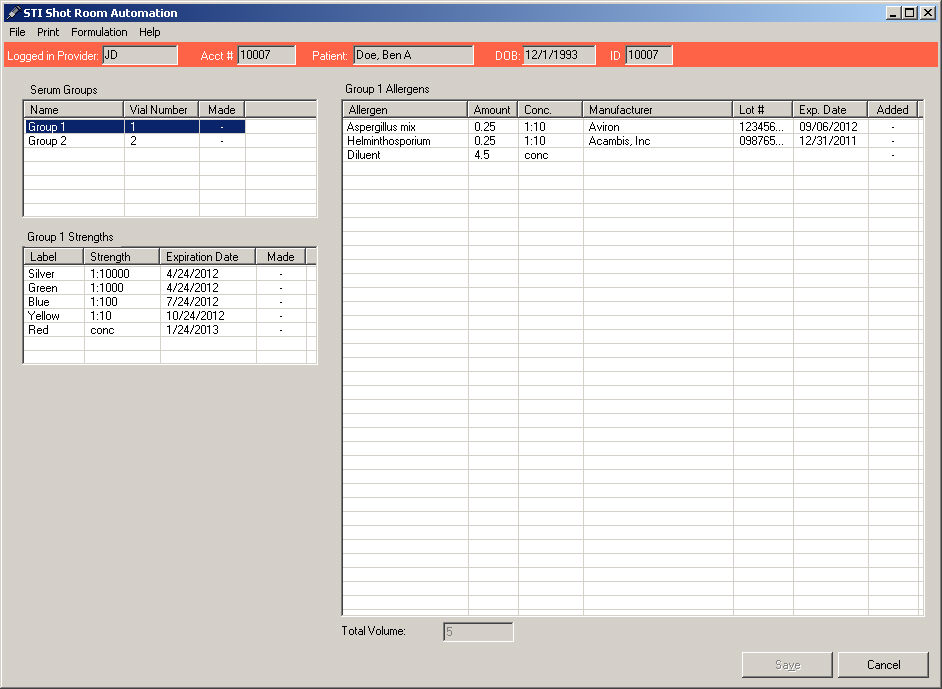Select the Helminthosporium allergen row

pyautogui.click(x=388, y=141)
